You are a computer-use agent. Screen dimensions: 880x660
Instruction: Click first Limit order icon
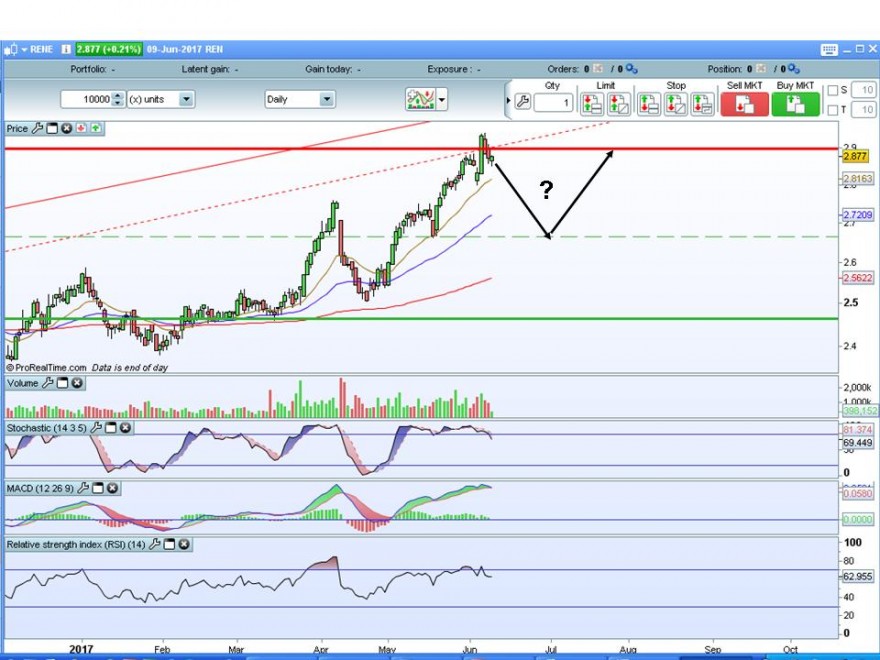(592, 104)
